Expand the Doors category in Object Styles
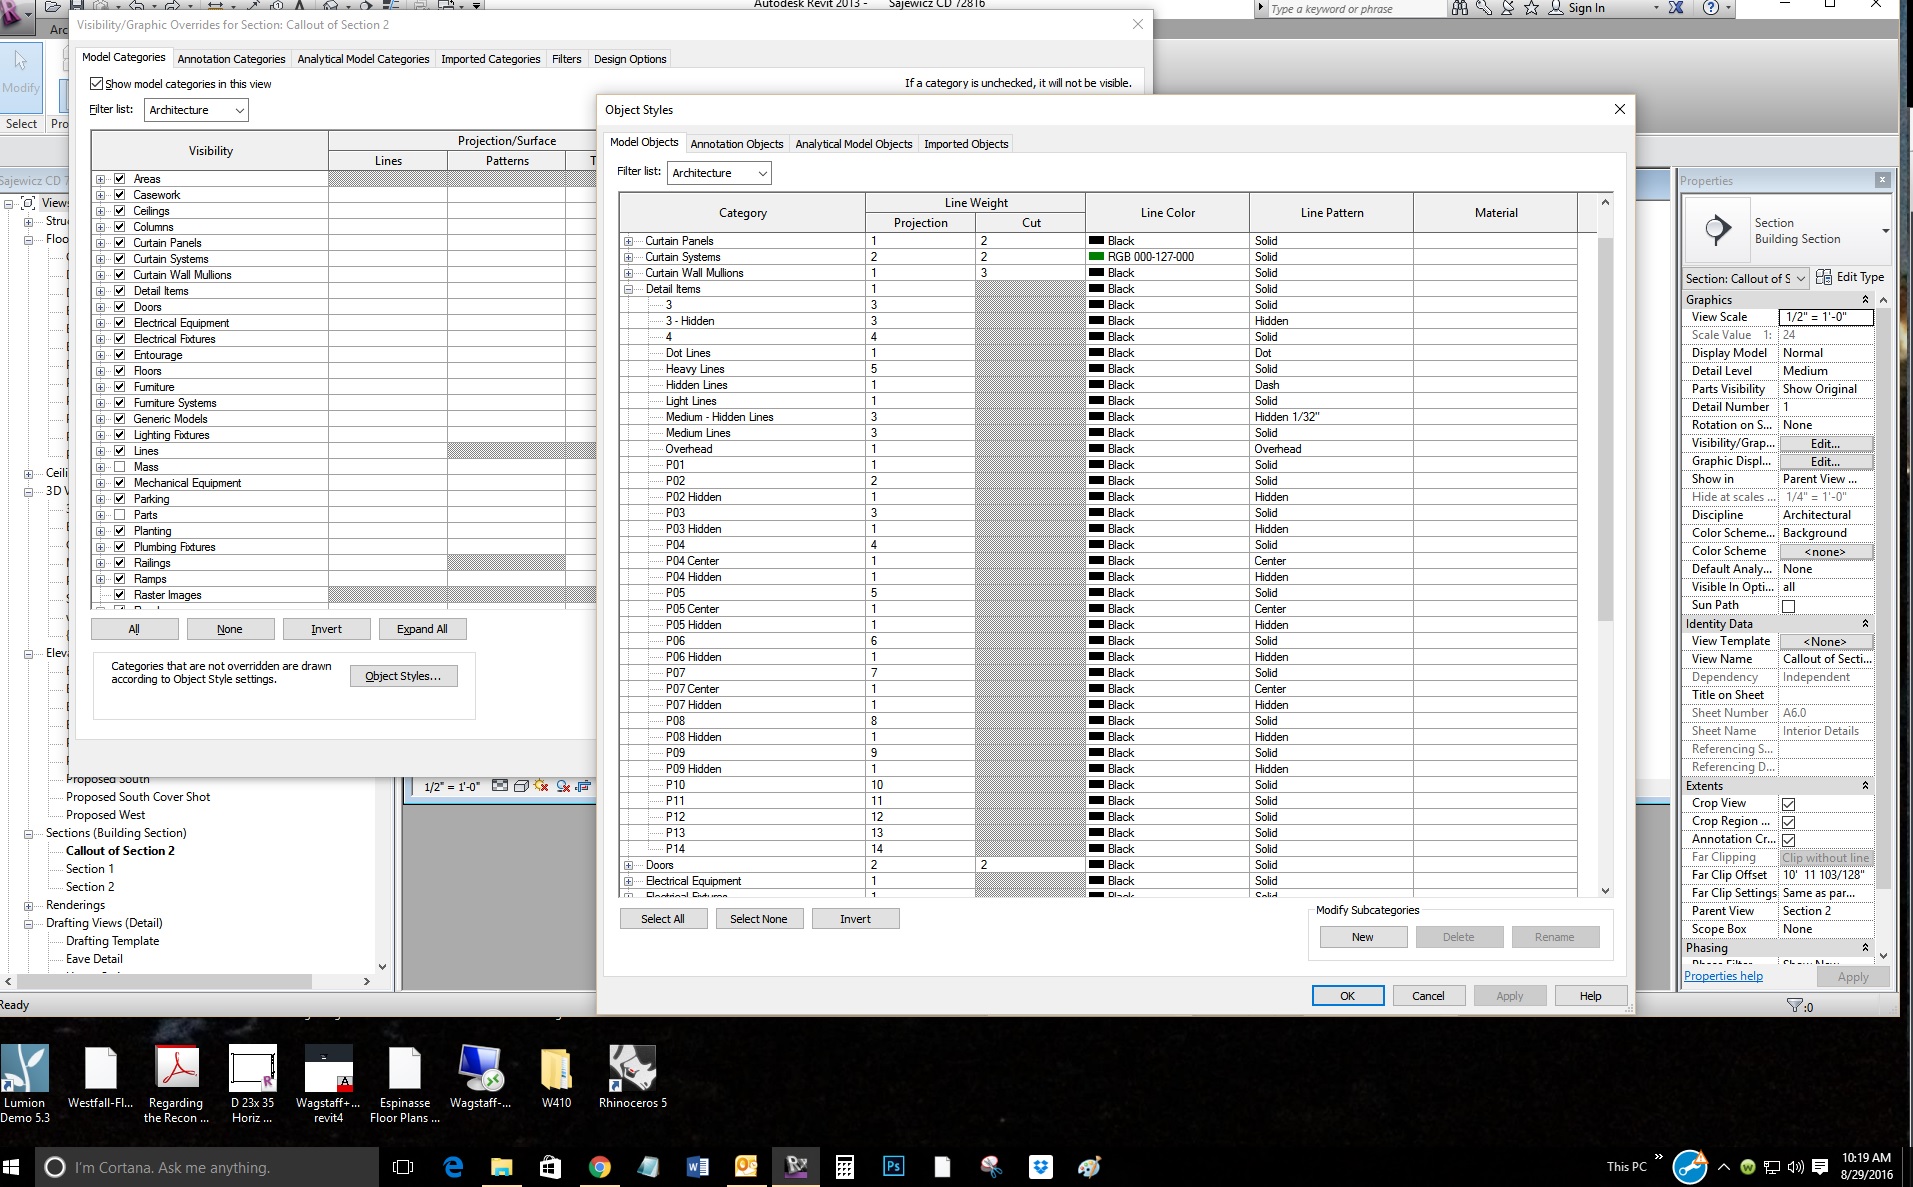Image resolution: width=1913 pixels, height=1187 pixels. click(629, 865)
